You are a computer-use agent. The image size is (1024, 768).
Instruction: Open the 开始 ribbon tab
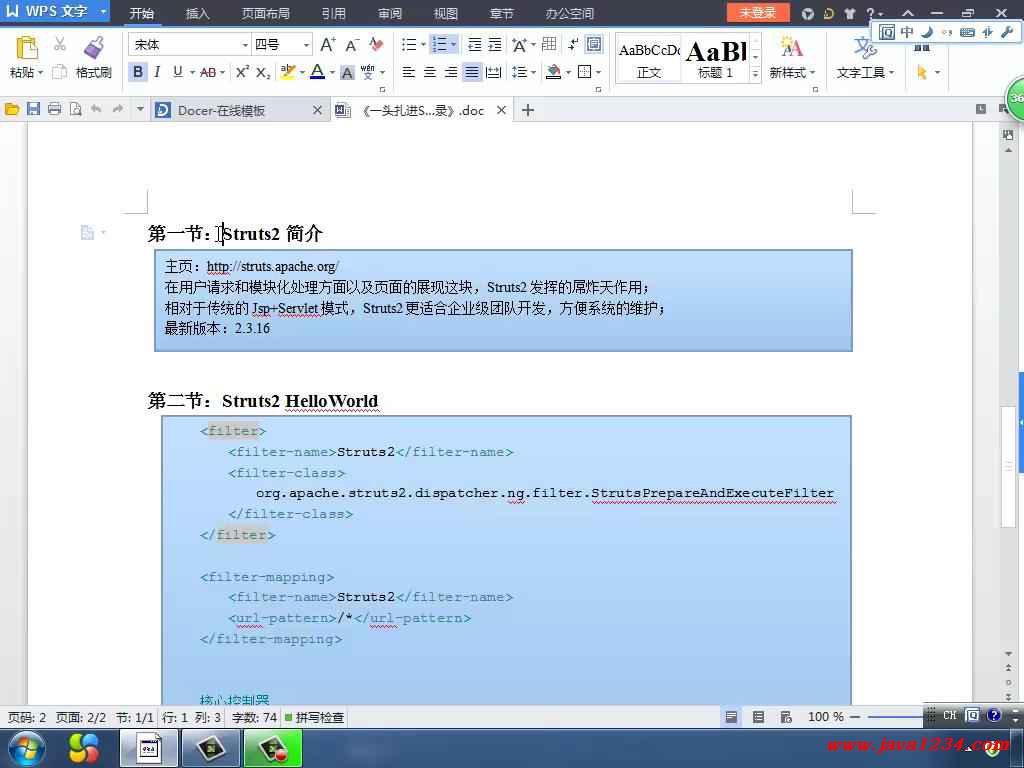(x=142, y=13)
